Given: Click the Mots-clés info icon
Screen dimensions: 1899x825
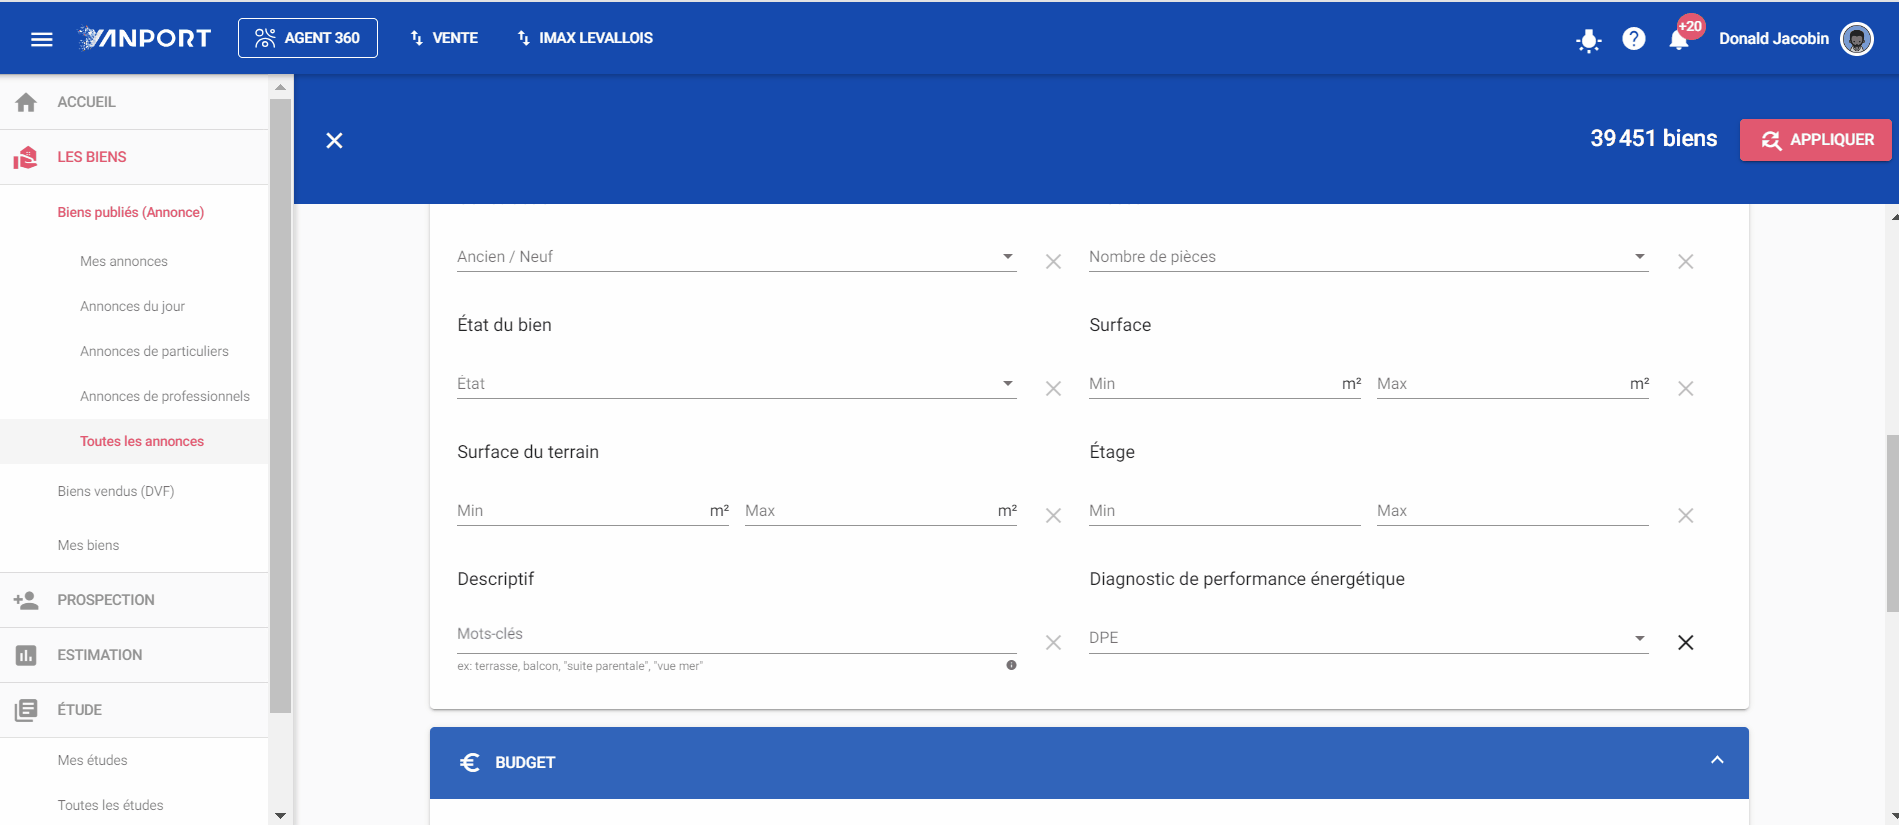Looking at the screenshot, I should (1011, 665).
